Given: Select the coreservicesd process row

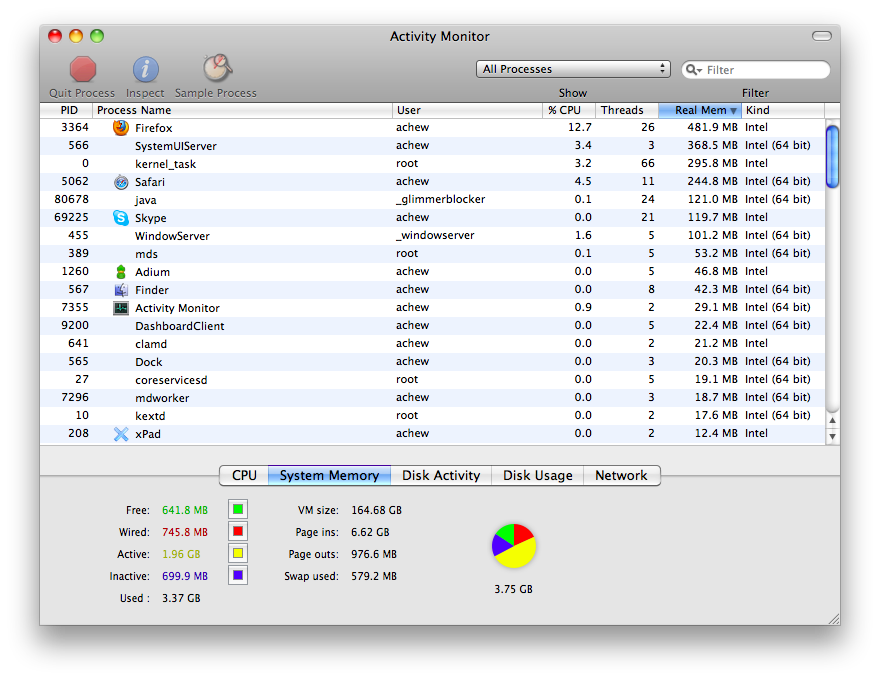Looking at the screenshot, I should coord(433,380).
